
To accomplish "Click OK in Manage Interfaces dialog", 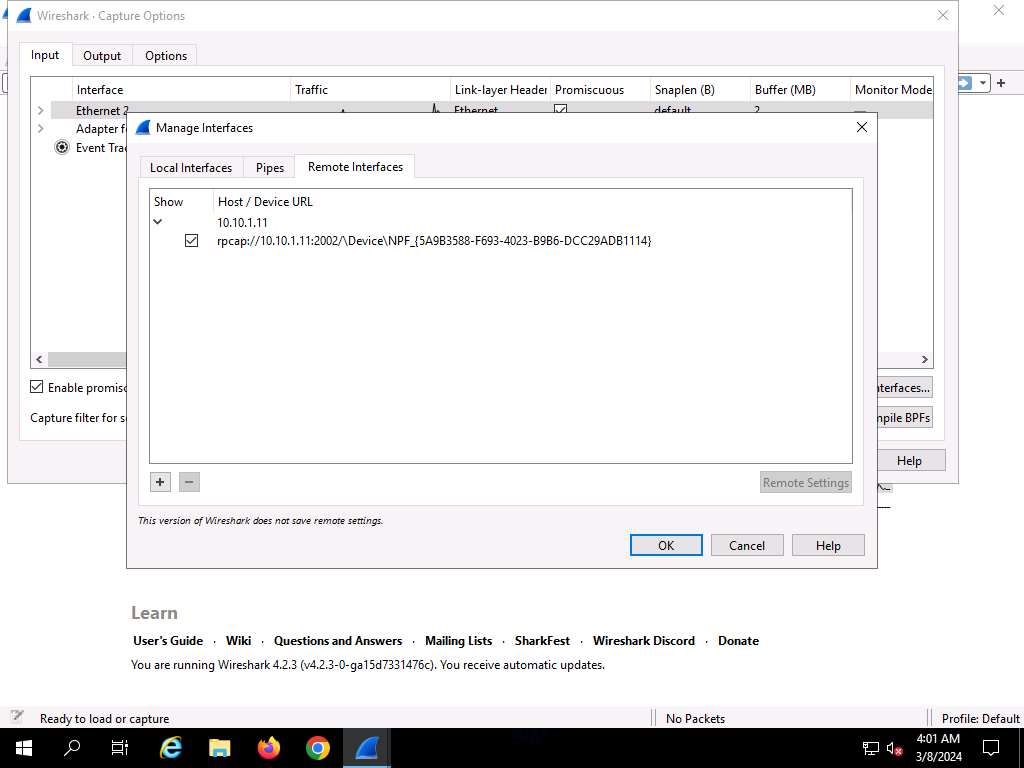I will 666,545.
